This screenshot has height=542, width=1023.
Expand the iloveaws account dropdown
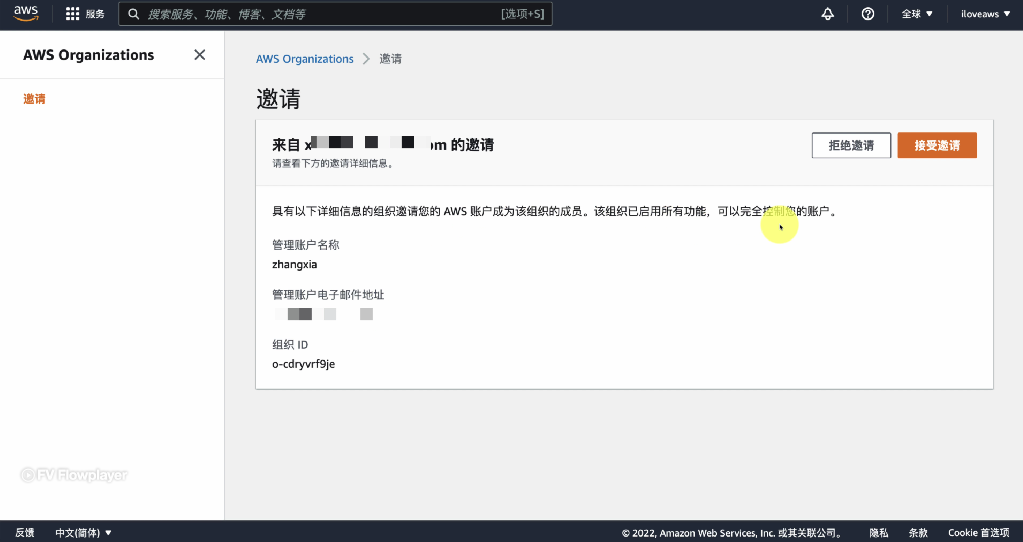coord(985,14)
